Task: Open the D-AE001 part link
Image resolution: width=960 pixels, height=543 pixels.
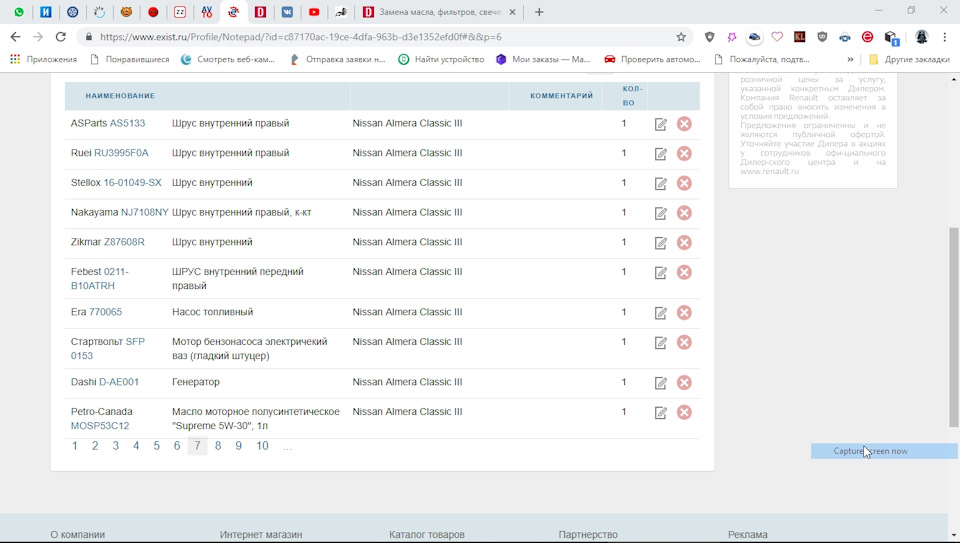Action: pyautogui.click(x=119, y=381)
